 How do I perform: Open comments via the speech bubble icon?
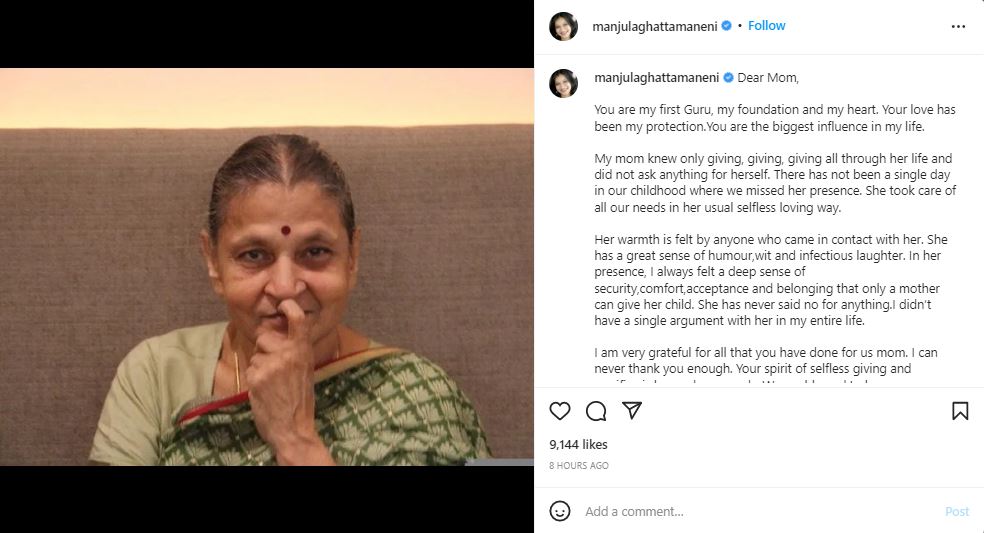coord(596,411)
